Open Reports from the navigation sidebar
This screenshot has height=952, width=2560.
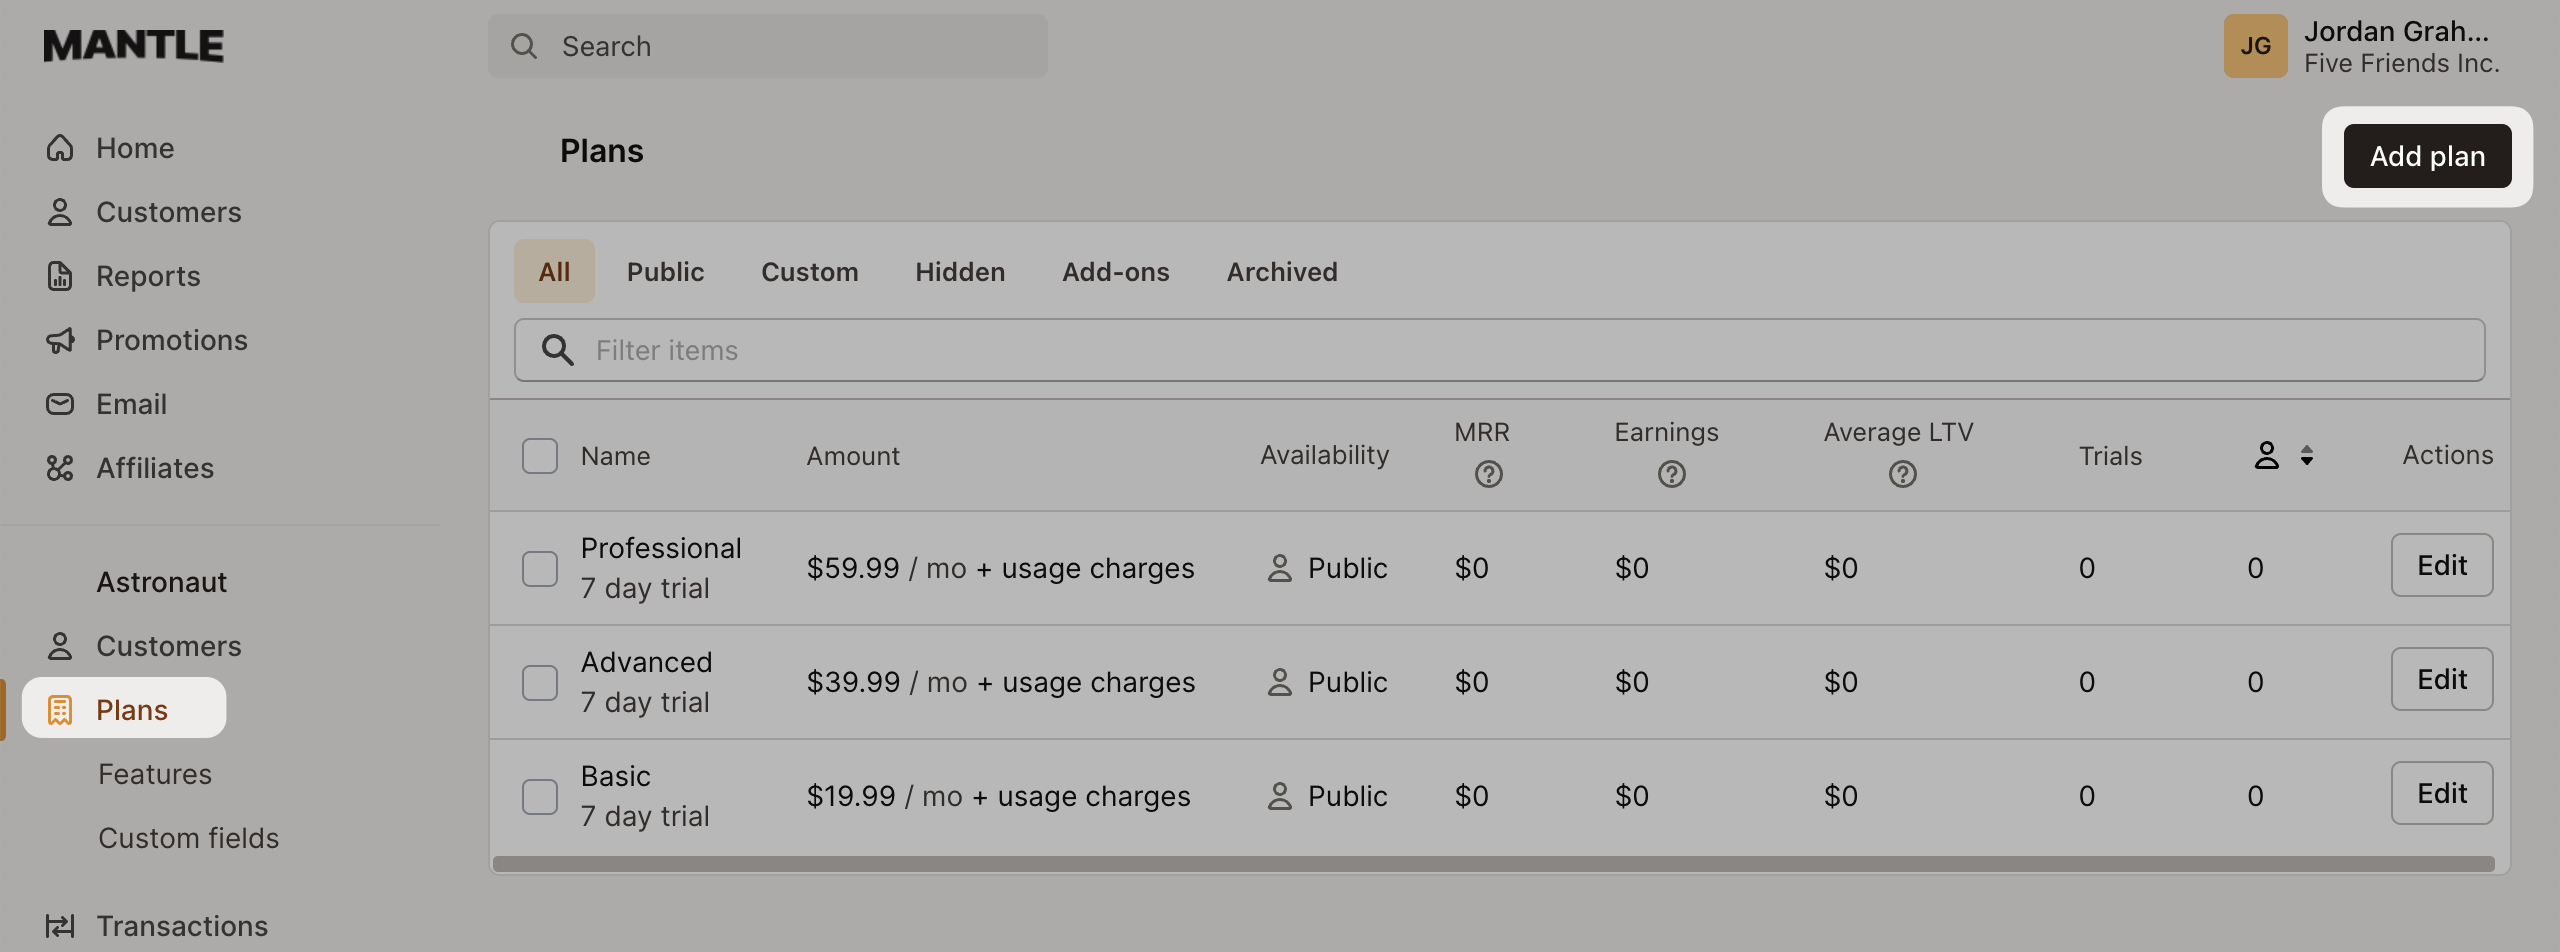pyautogui.click(x=60, y=275)
